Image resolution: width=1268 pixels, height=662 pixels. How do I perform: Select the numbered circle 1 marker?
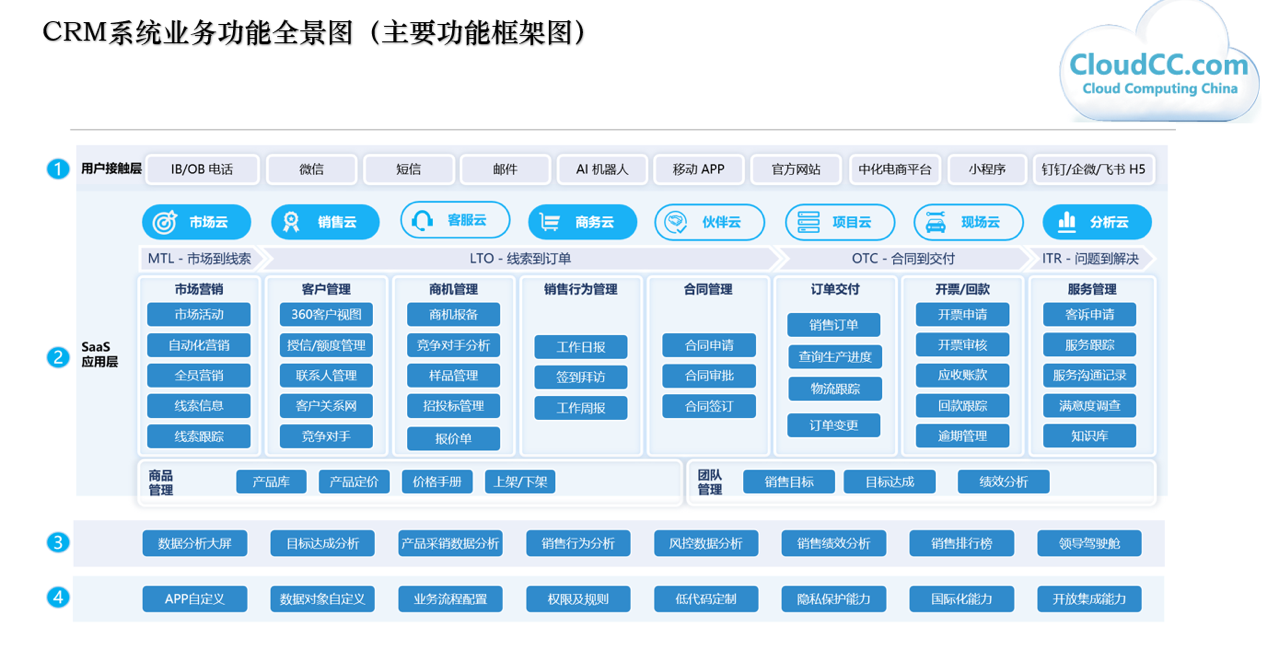pos(58,169)
